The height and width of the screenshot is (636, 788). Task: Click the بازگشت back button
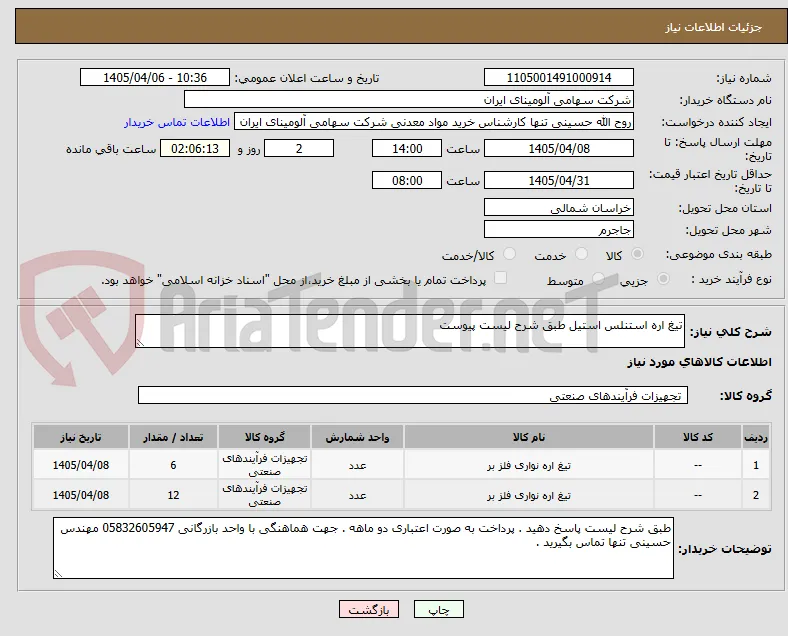[369, 609]
